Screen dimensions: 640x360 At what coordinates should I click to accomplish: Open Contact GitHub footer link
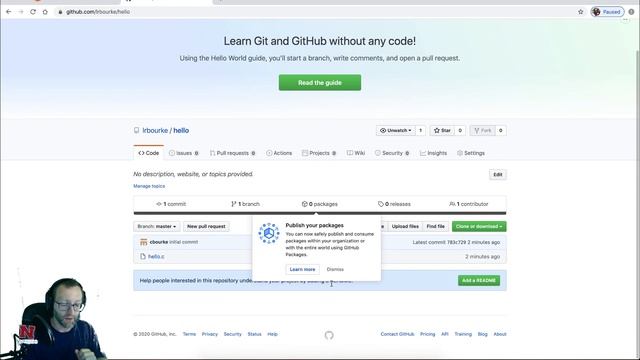397,334
